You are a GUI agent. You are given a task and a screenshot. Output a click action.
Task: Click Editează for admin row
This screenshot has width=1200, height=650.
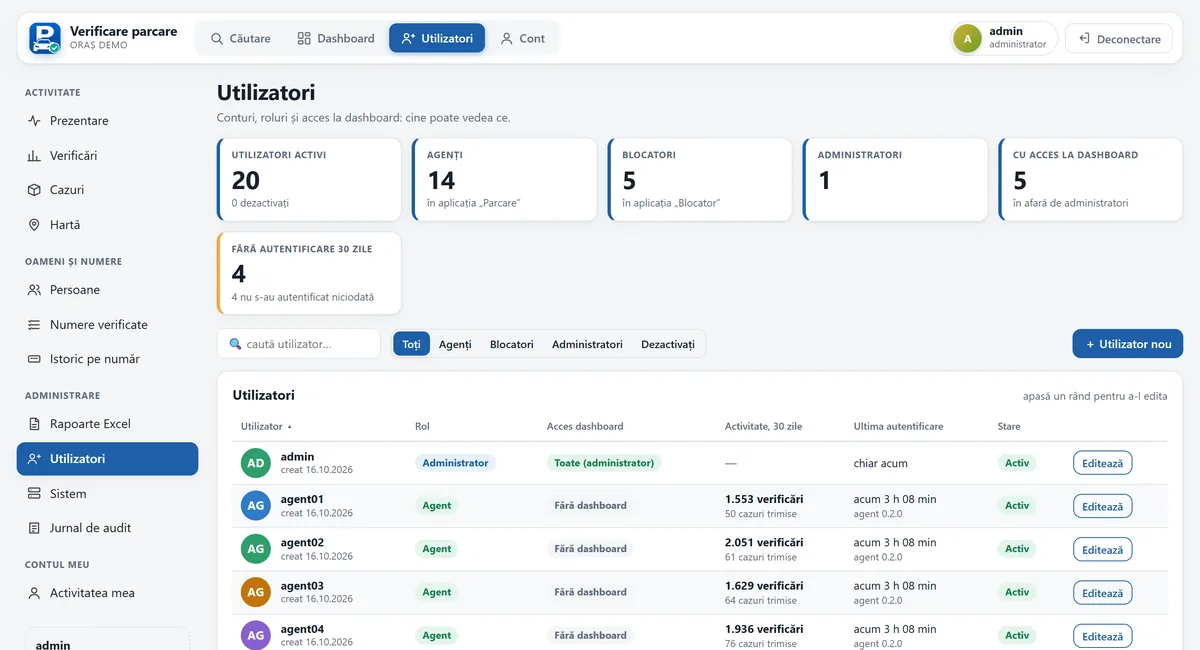(x=1103, y=463)
